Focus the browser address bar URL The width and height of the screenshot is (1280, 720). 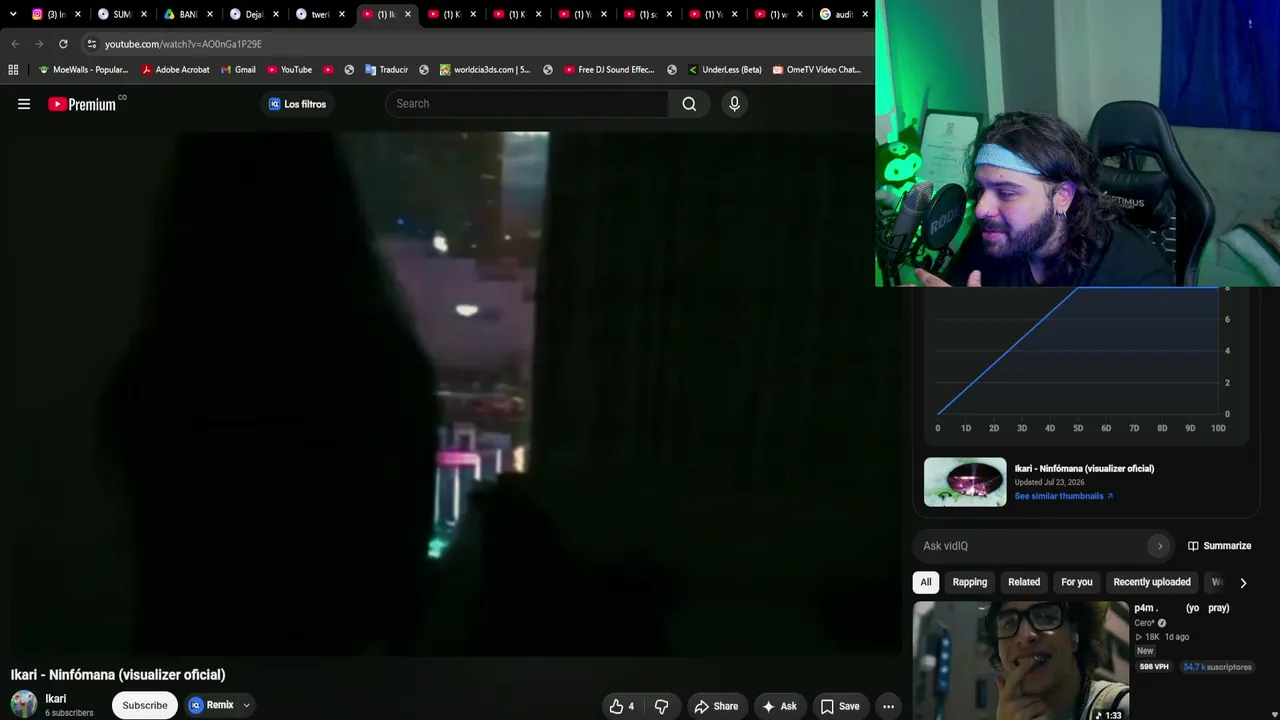coord(183,44)
